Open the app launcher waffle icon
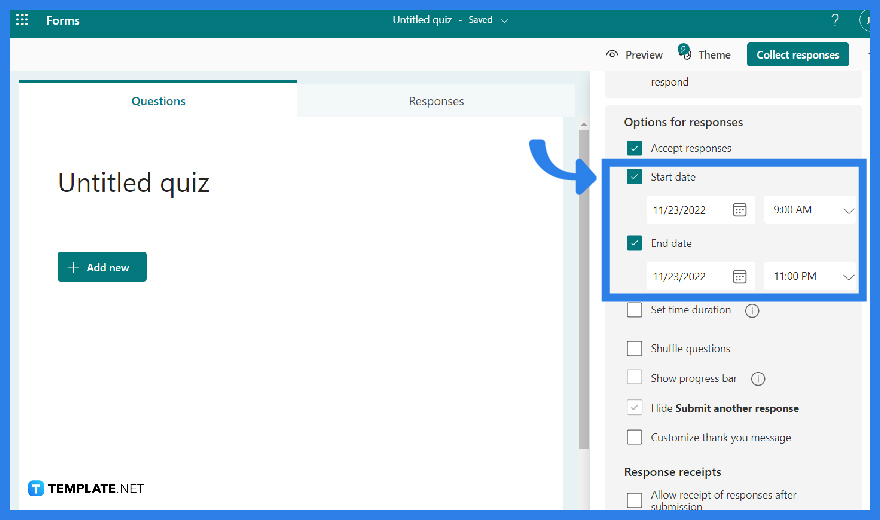Viewport: 880px width, 520px height. click(x=22, y=20)
